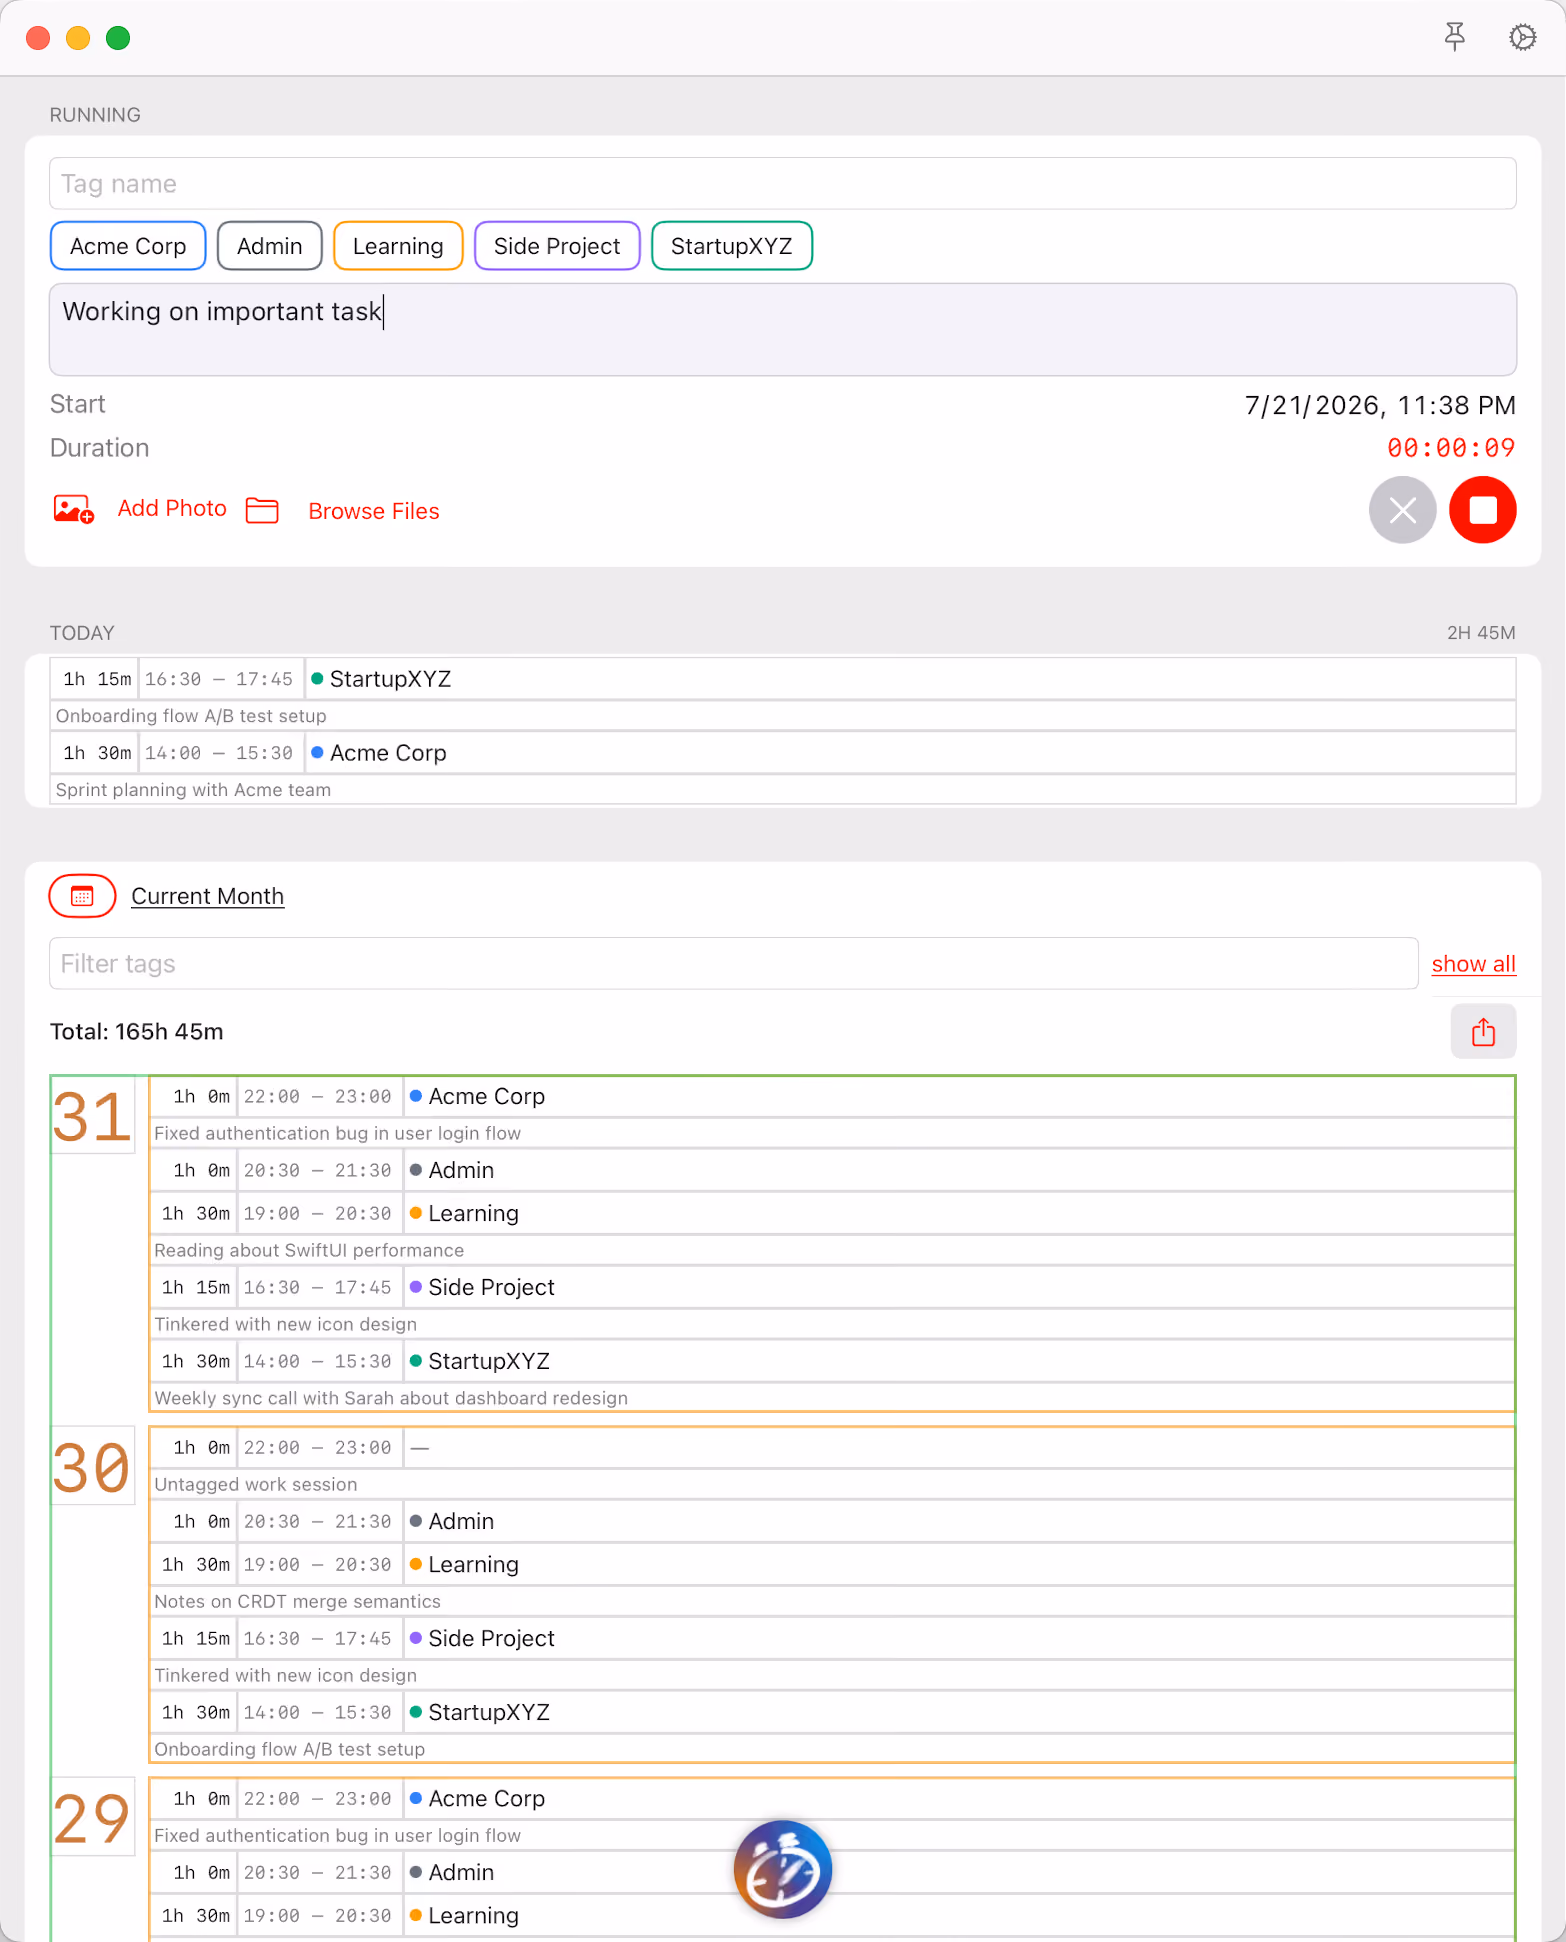
Task: Export entries with the share icon
Action: click(x=1483, y=1031)
